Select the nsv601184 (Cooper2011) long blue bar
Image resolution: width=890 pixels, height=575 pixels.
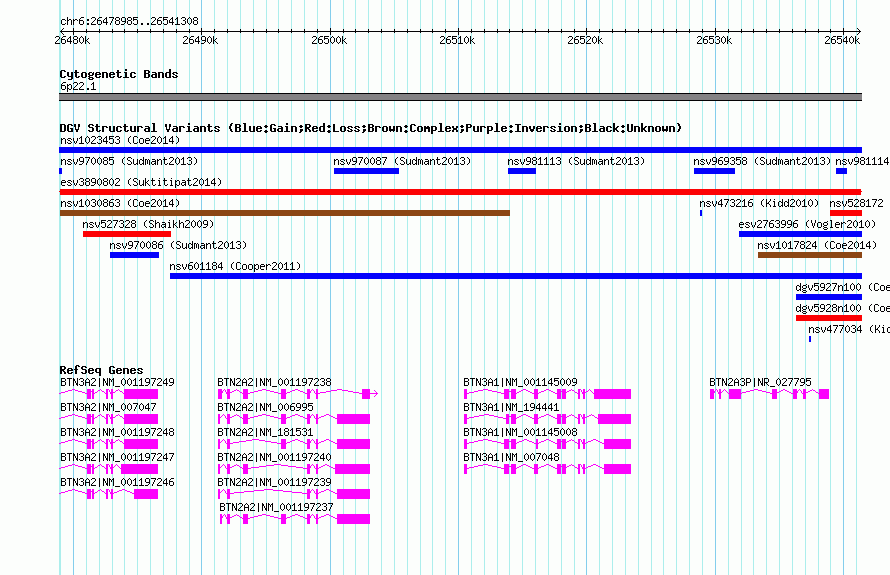[x=516, y=276]
